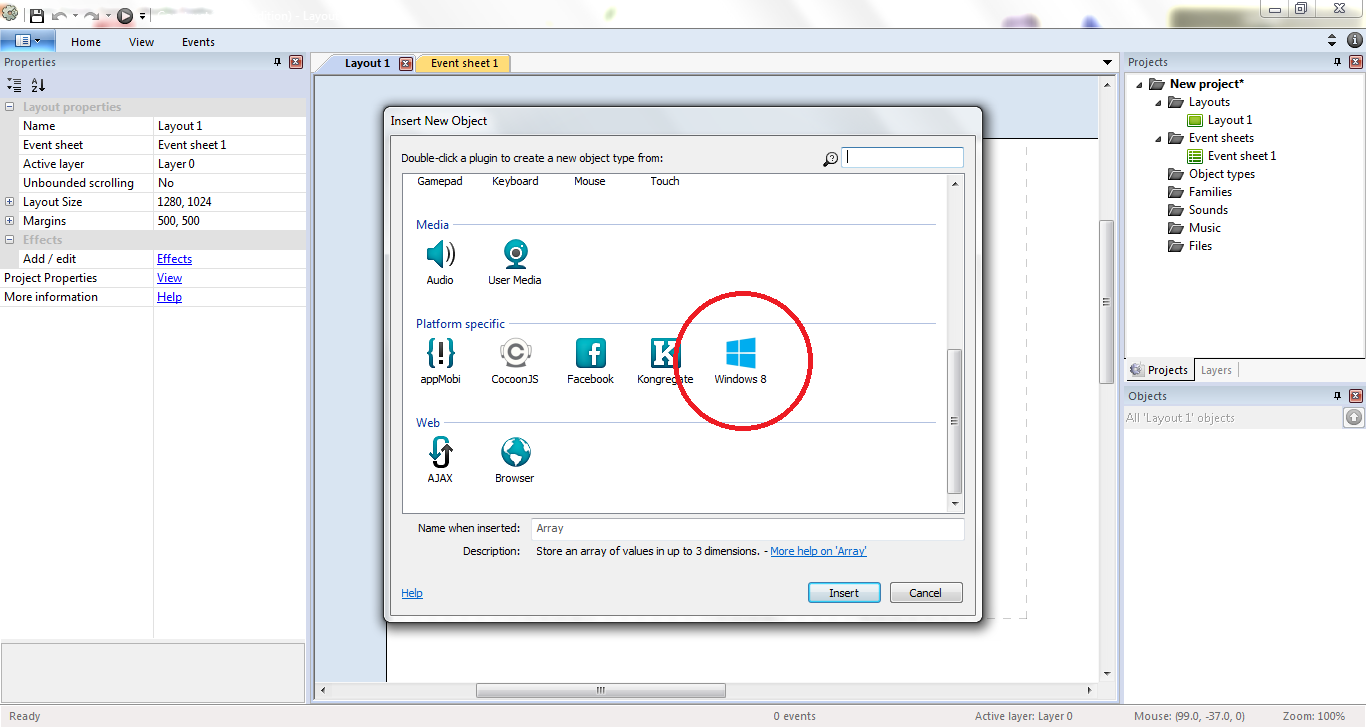This screenshot has height=727, width=1366.
Task: Expand the Layout Size property
Action: click(x=10, y=202)
